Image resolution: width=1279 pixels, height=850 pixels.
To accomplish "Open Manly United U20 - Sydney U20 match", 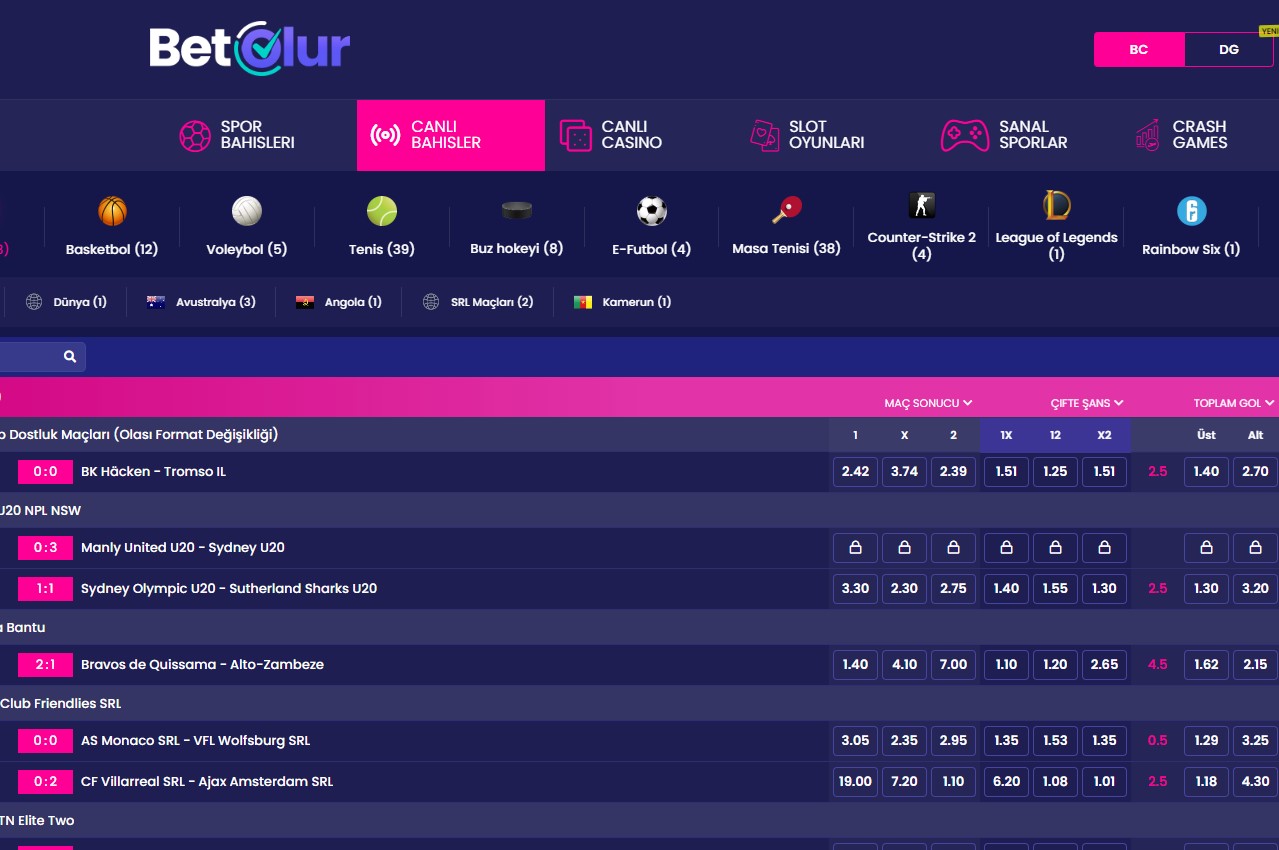I will (183, 548).
